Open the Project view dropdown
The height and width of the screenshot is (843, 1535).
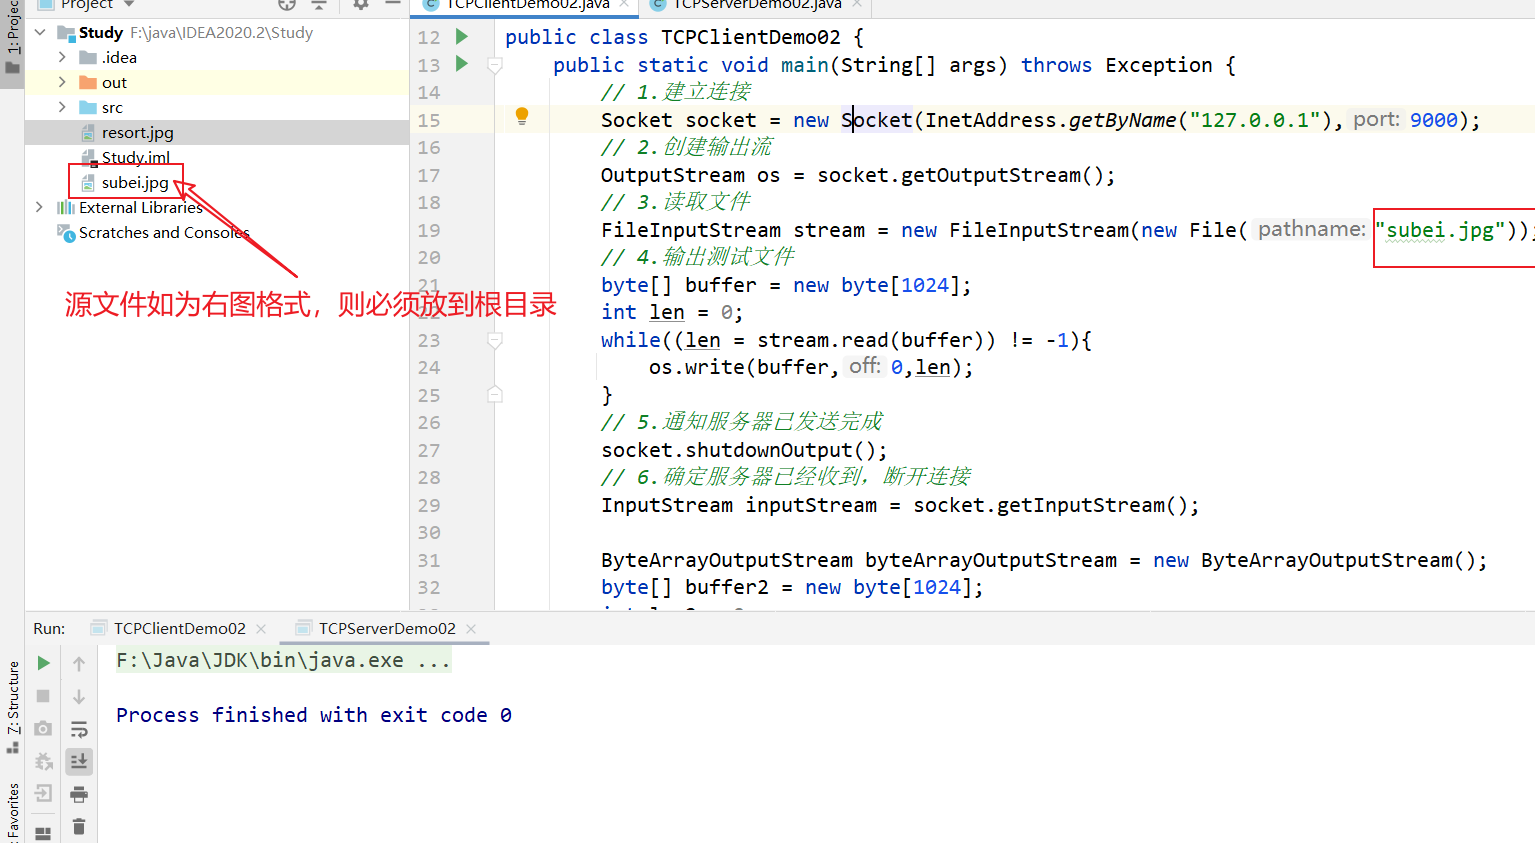(x=129, y=5)
